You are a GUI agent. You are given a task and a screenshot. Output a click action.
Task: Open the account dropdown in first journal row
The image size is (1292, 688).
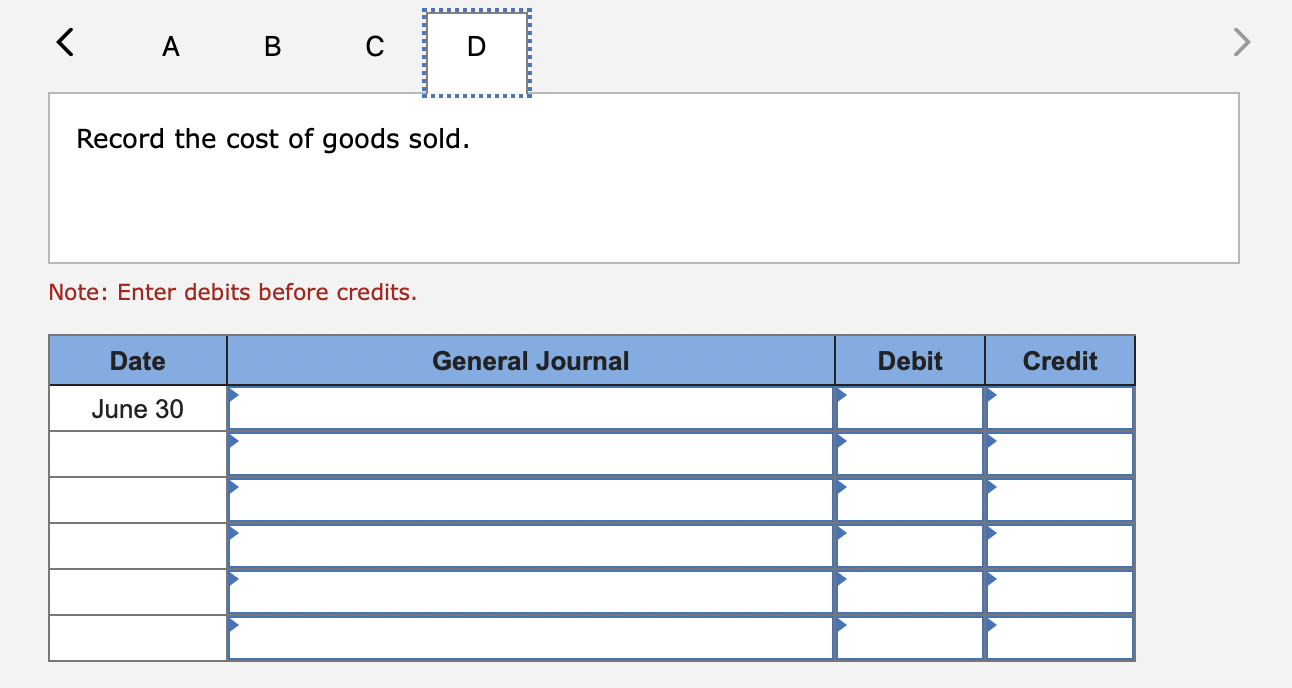(235, 394)
